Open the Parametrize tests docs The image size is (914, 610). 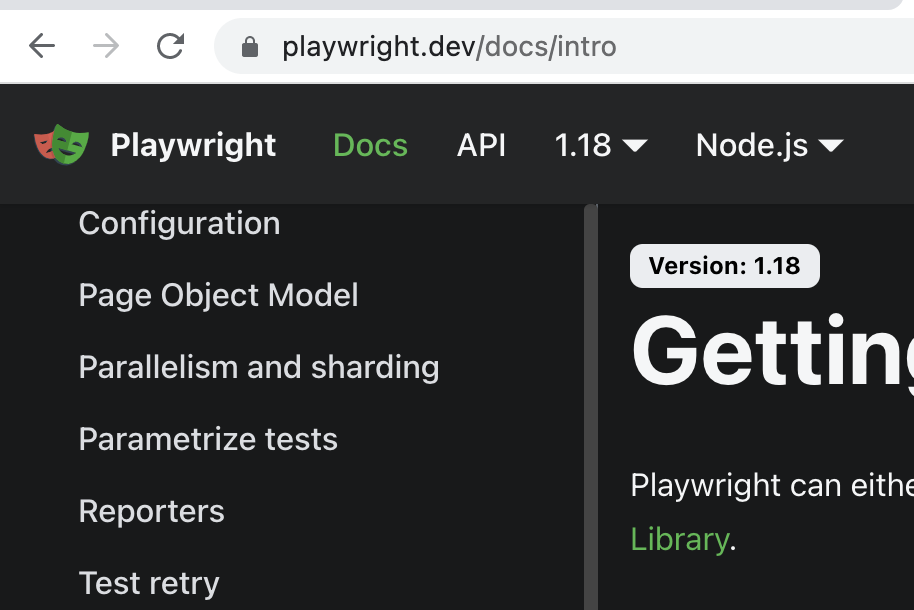208,439
